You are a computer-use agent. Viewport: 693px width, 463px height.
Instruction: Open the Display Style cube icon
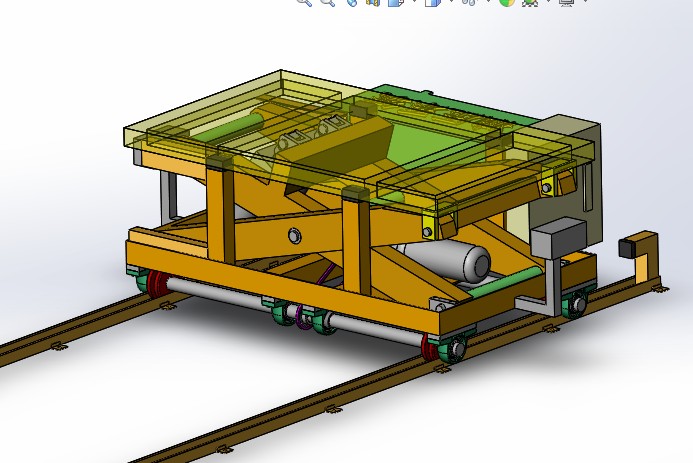coord(433,2)
